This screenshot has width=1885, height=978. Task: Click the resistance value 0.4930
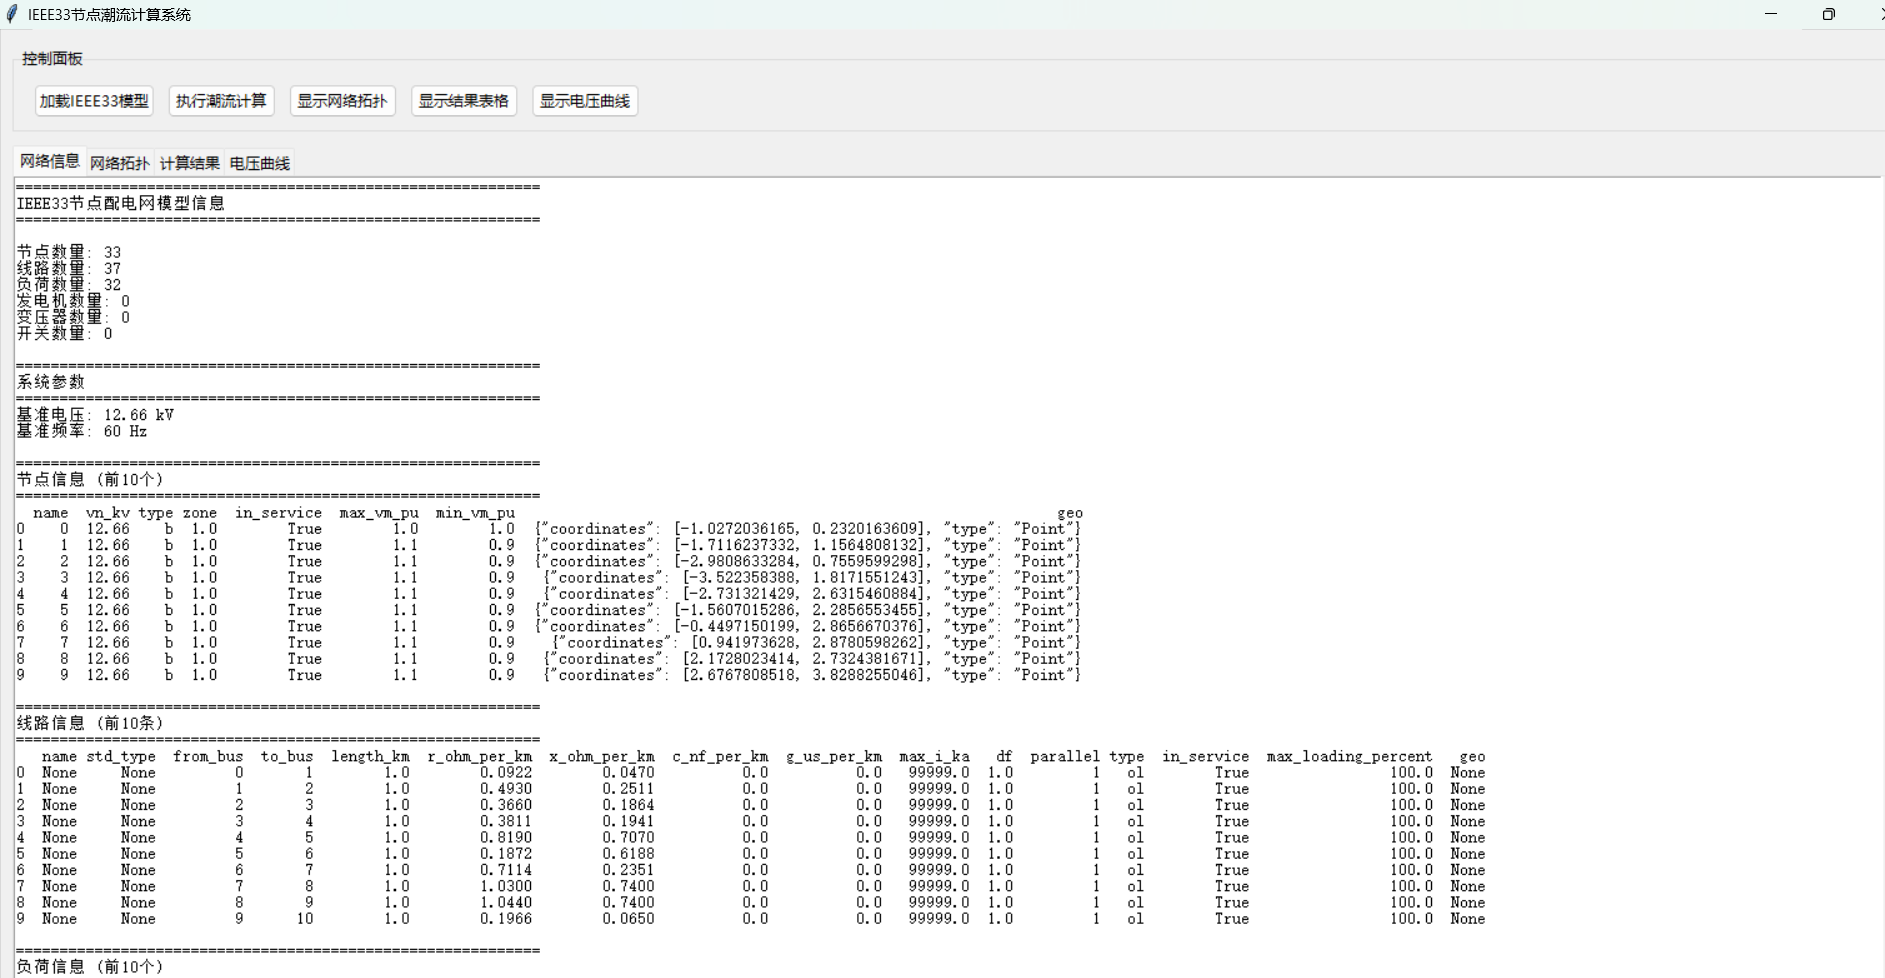506,789
